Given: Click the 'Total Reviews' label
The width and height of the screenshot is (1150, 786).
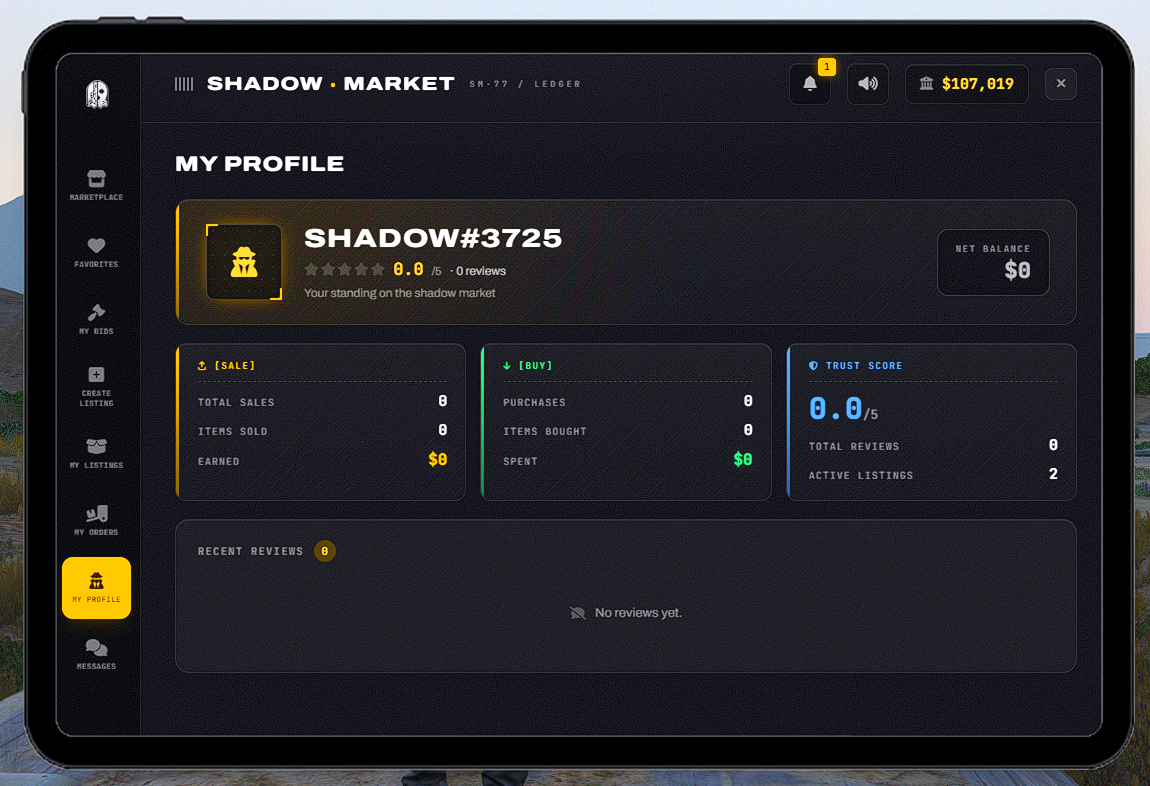Looking at the screenshot, I should (x=854, y=447).
